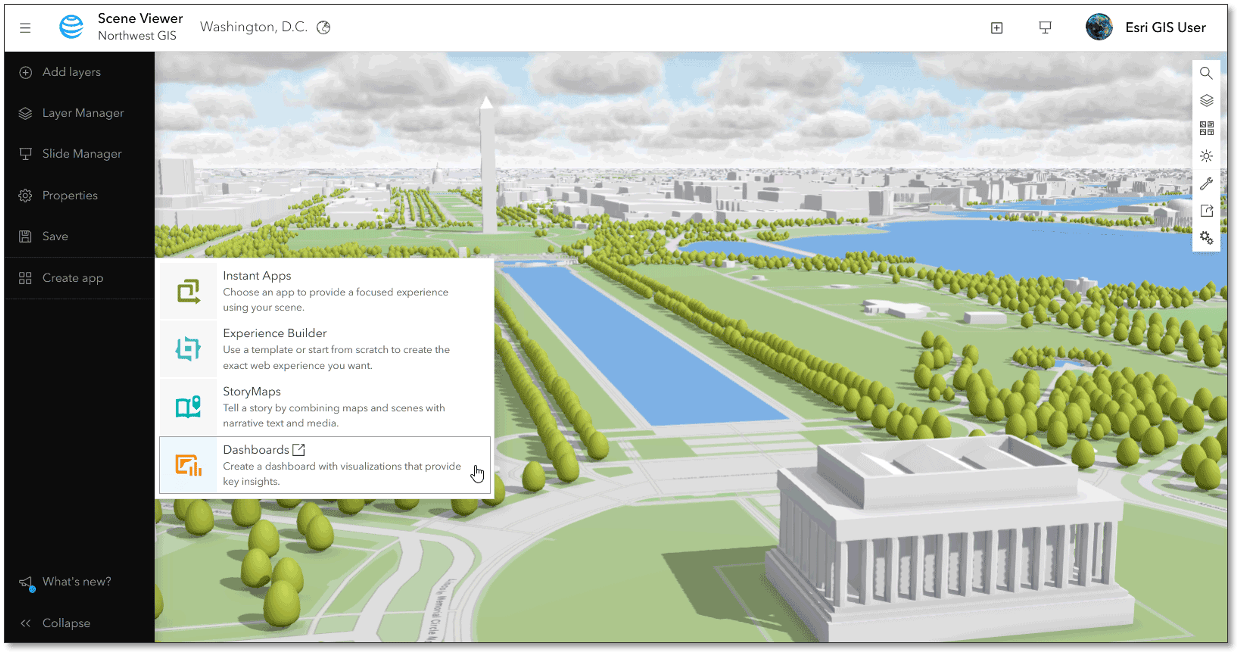Click the Save floppy disk icon

[26, 236]
